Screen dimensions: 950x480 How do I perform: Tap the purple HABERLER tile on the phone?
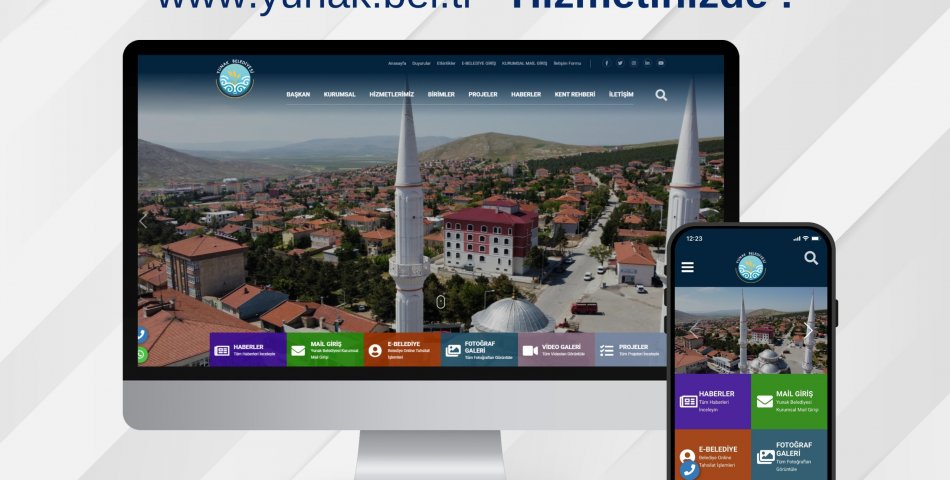click(x=712, y=401)
